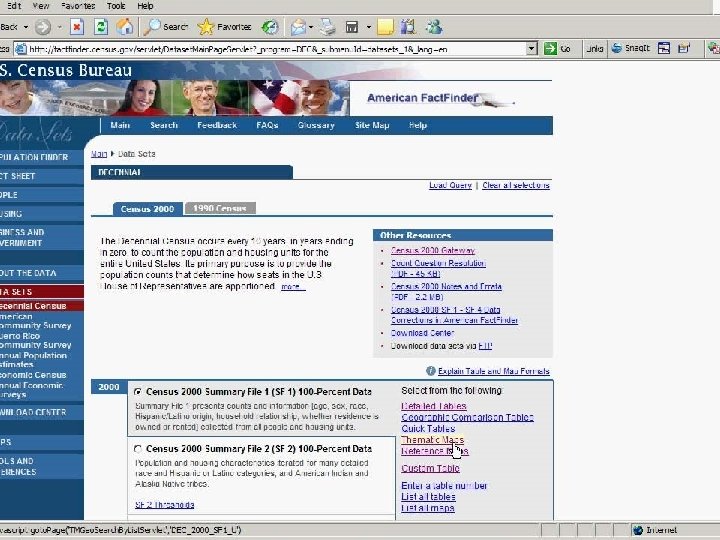Screen dimensions: 720x540
Task: Select Census 2000 Summary File 1 radio button
Action: coord(138,392)
